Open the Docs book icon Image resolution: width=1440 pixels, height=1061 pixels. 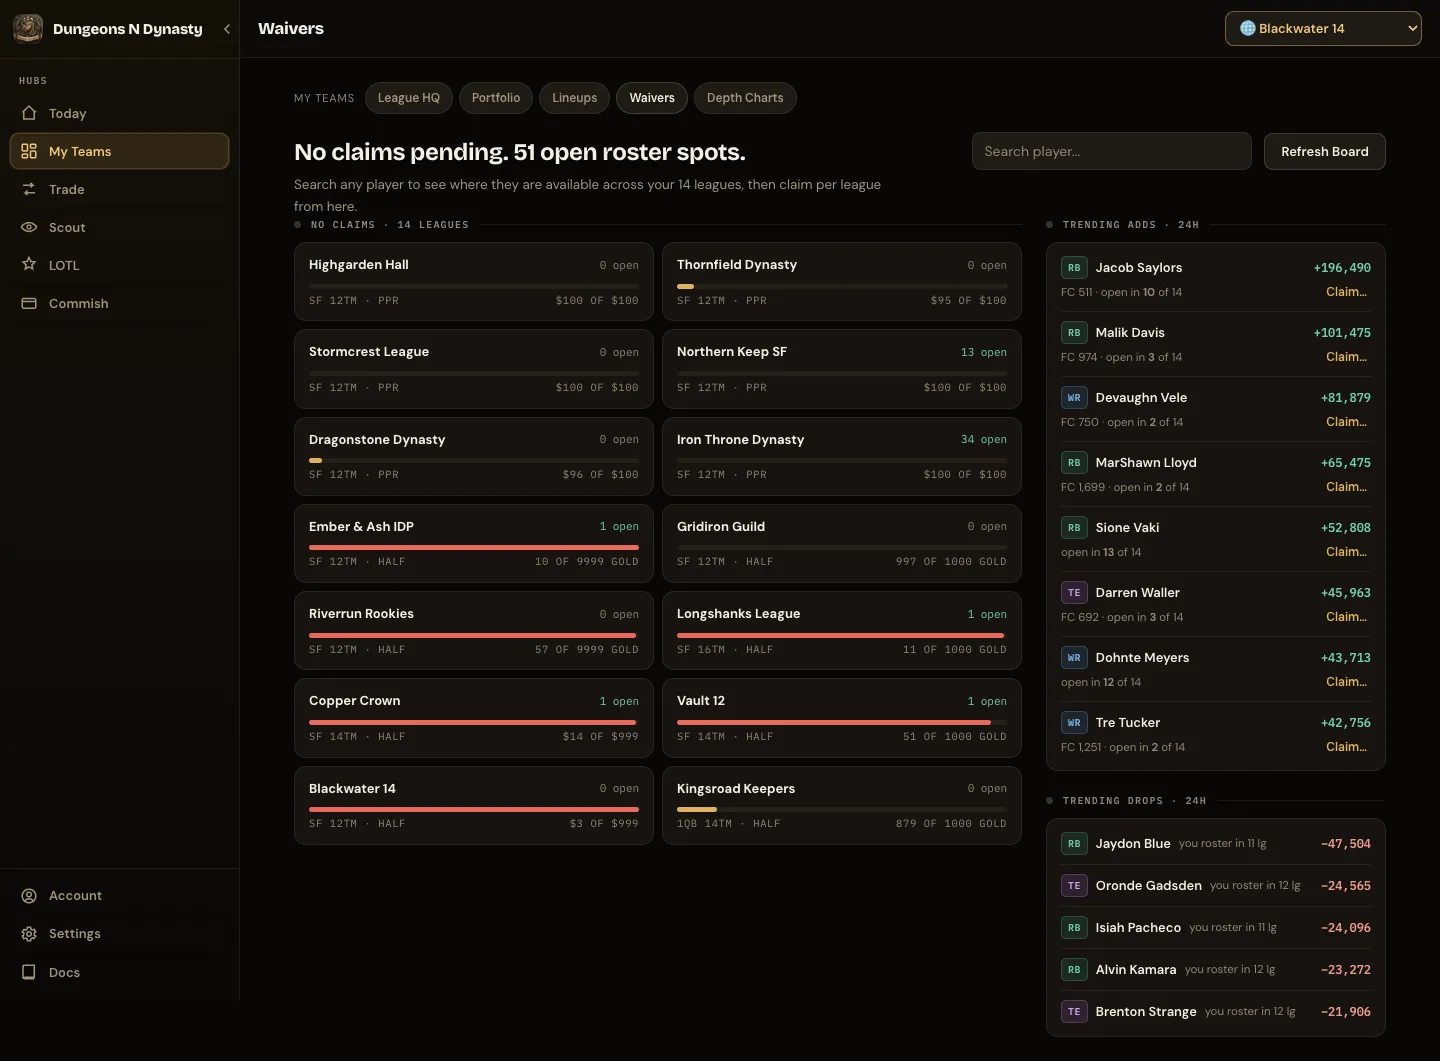point(29,972)
